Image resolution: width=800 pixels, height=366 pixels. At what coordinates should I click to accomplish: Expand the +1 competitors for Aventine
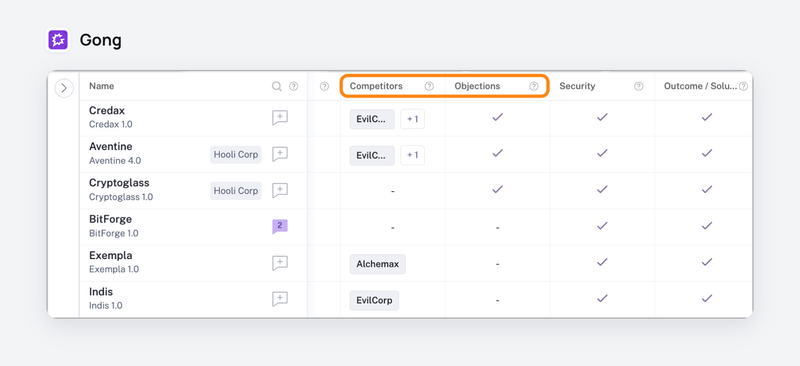pyautogui.click(x=412, y=156)
